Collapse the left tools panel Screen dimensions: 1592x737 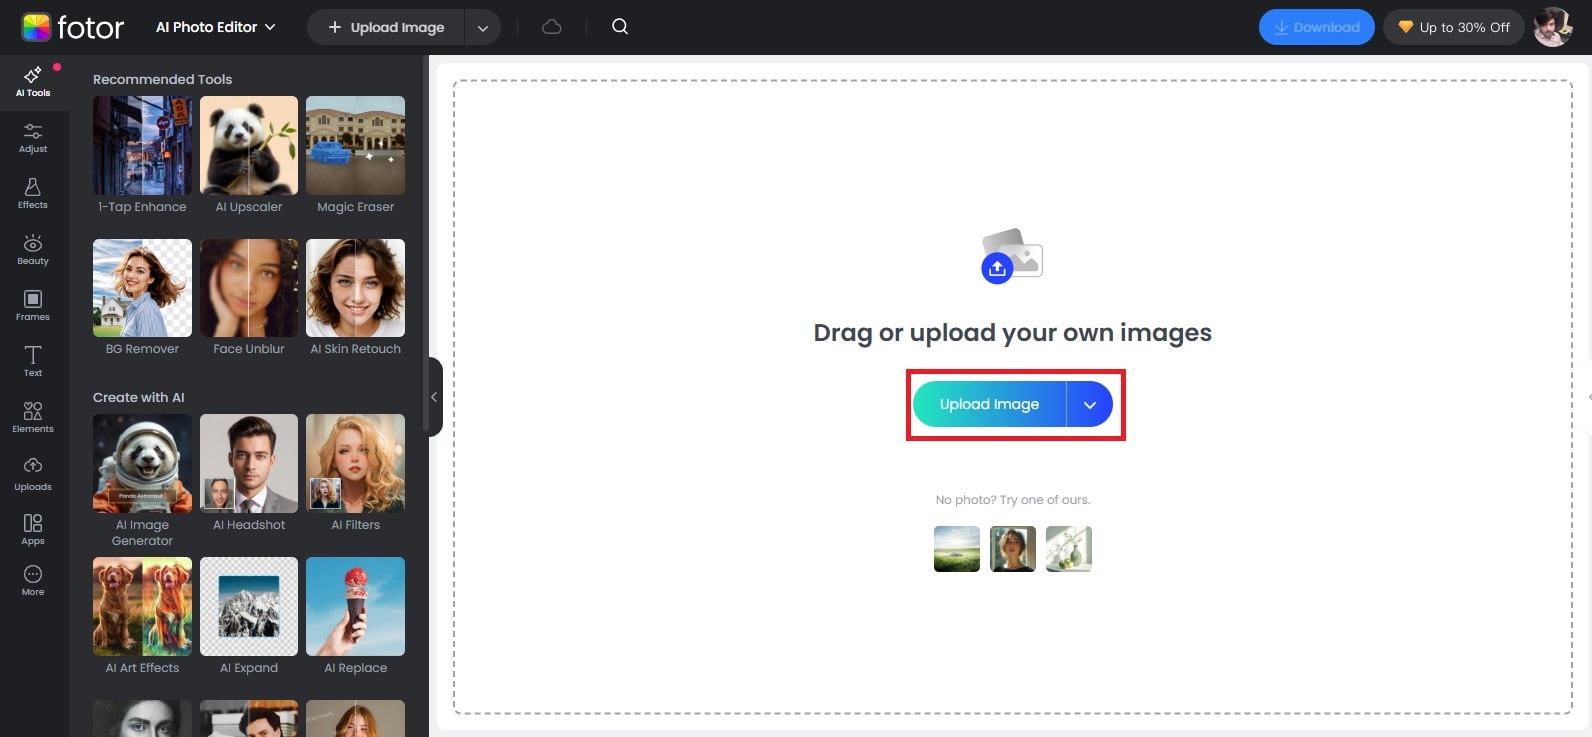pyautogui.click(x=434, y=397)
